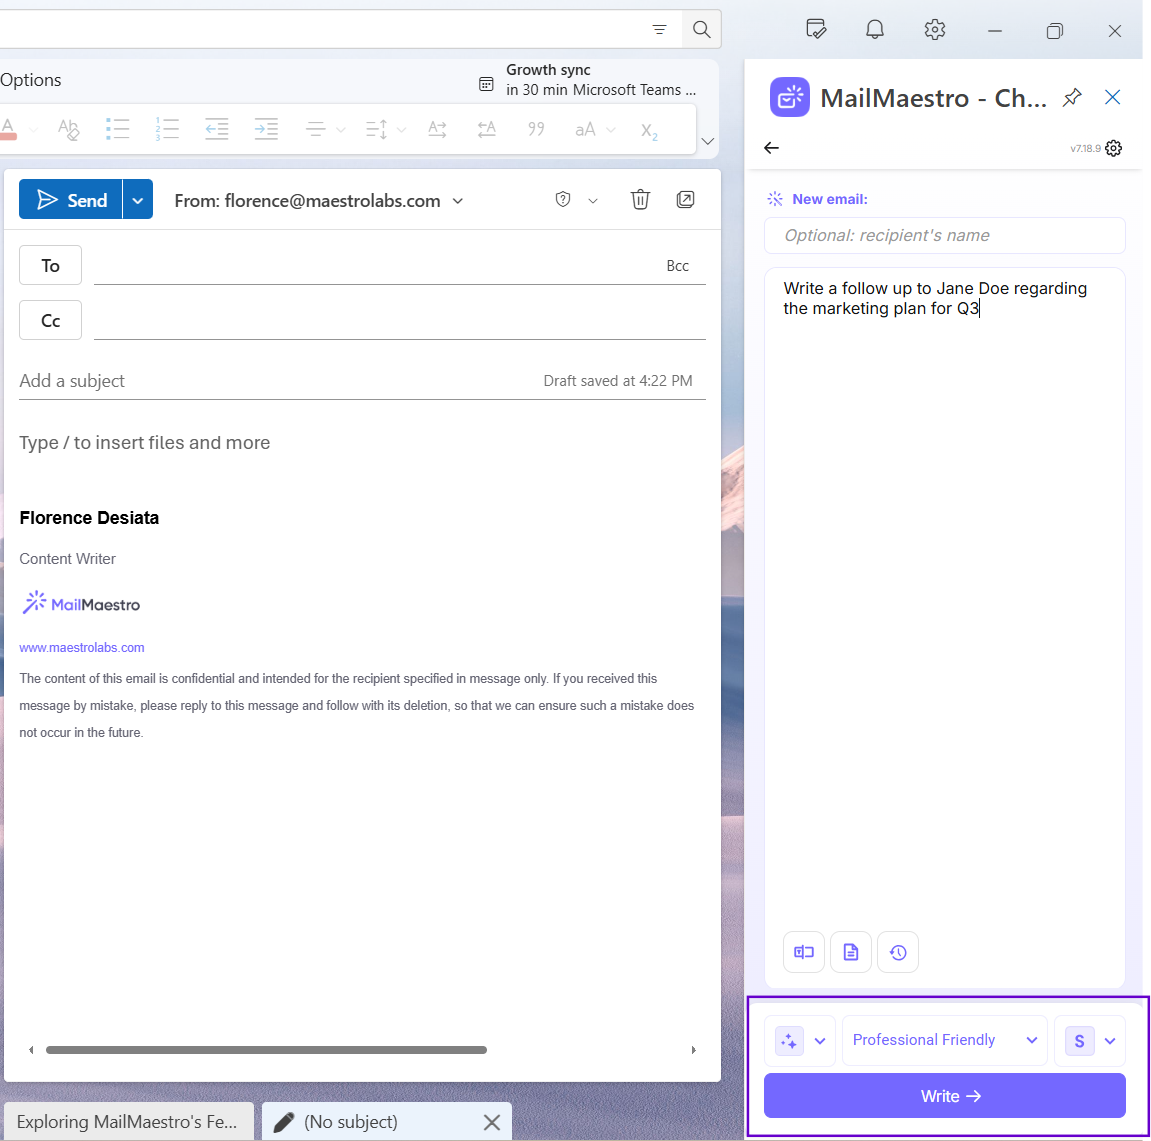
Task: Click the optional recipient's name field
Action: pyautogui.click(x=944, y=236)
